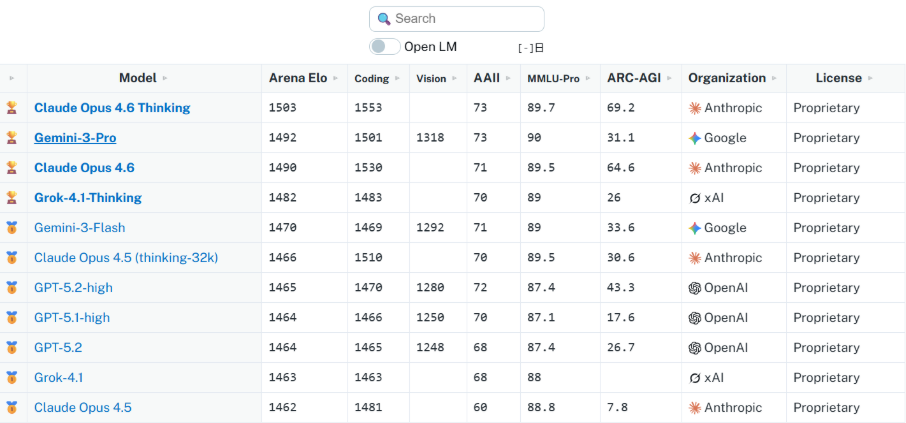
Task: Click the trophy icon beside Claude Opus 4.6 Thinking
Action: 12,108
